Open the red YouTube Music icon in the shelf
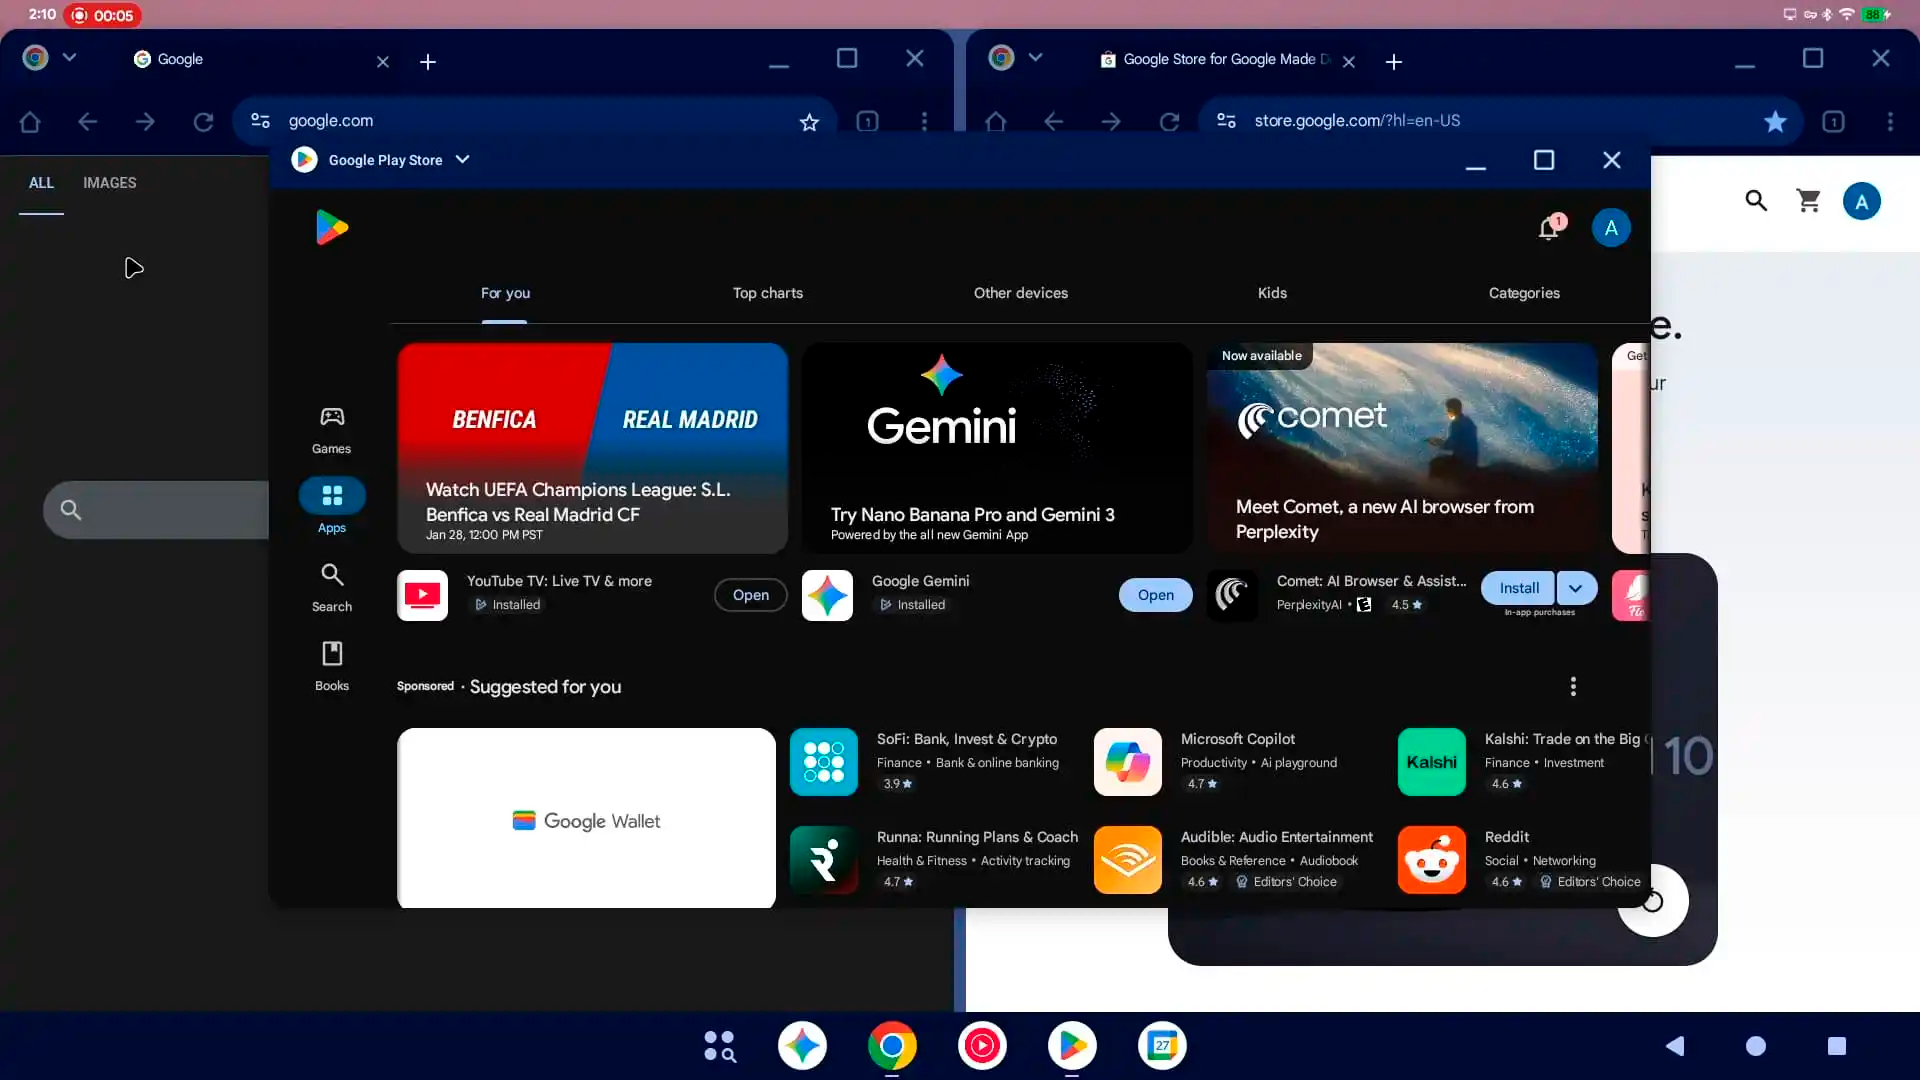Screen dimensions: 1920x1080 tap(982, 1046)
